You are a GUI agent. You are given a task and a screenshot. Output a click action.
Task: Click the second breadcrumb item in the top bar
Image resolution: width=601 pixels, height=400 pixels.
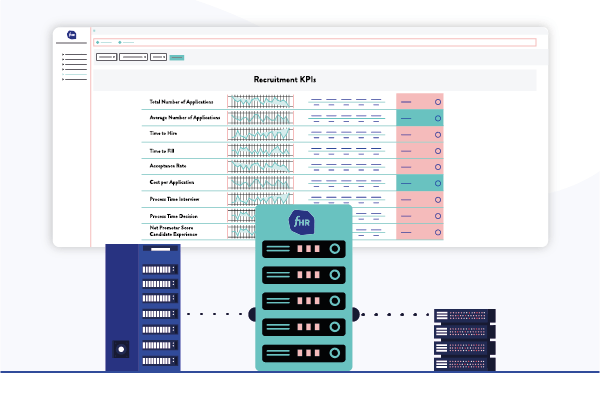pyautogui.click(x=126, y=43)
